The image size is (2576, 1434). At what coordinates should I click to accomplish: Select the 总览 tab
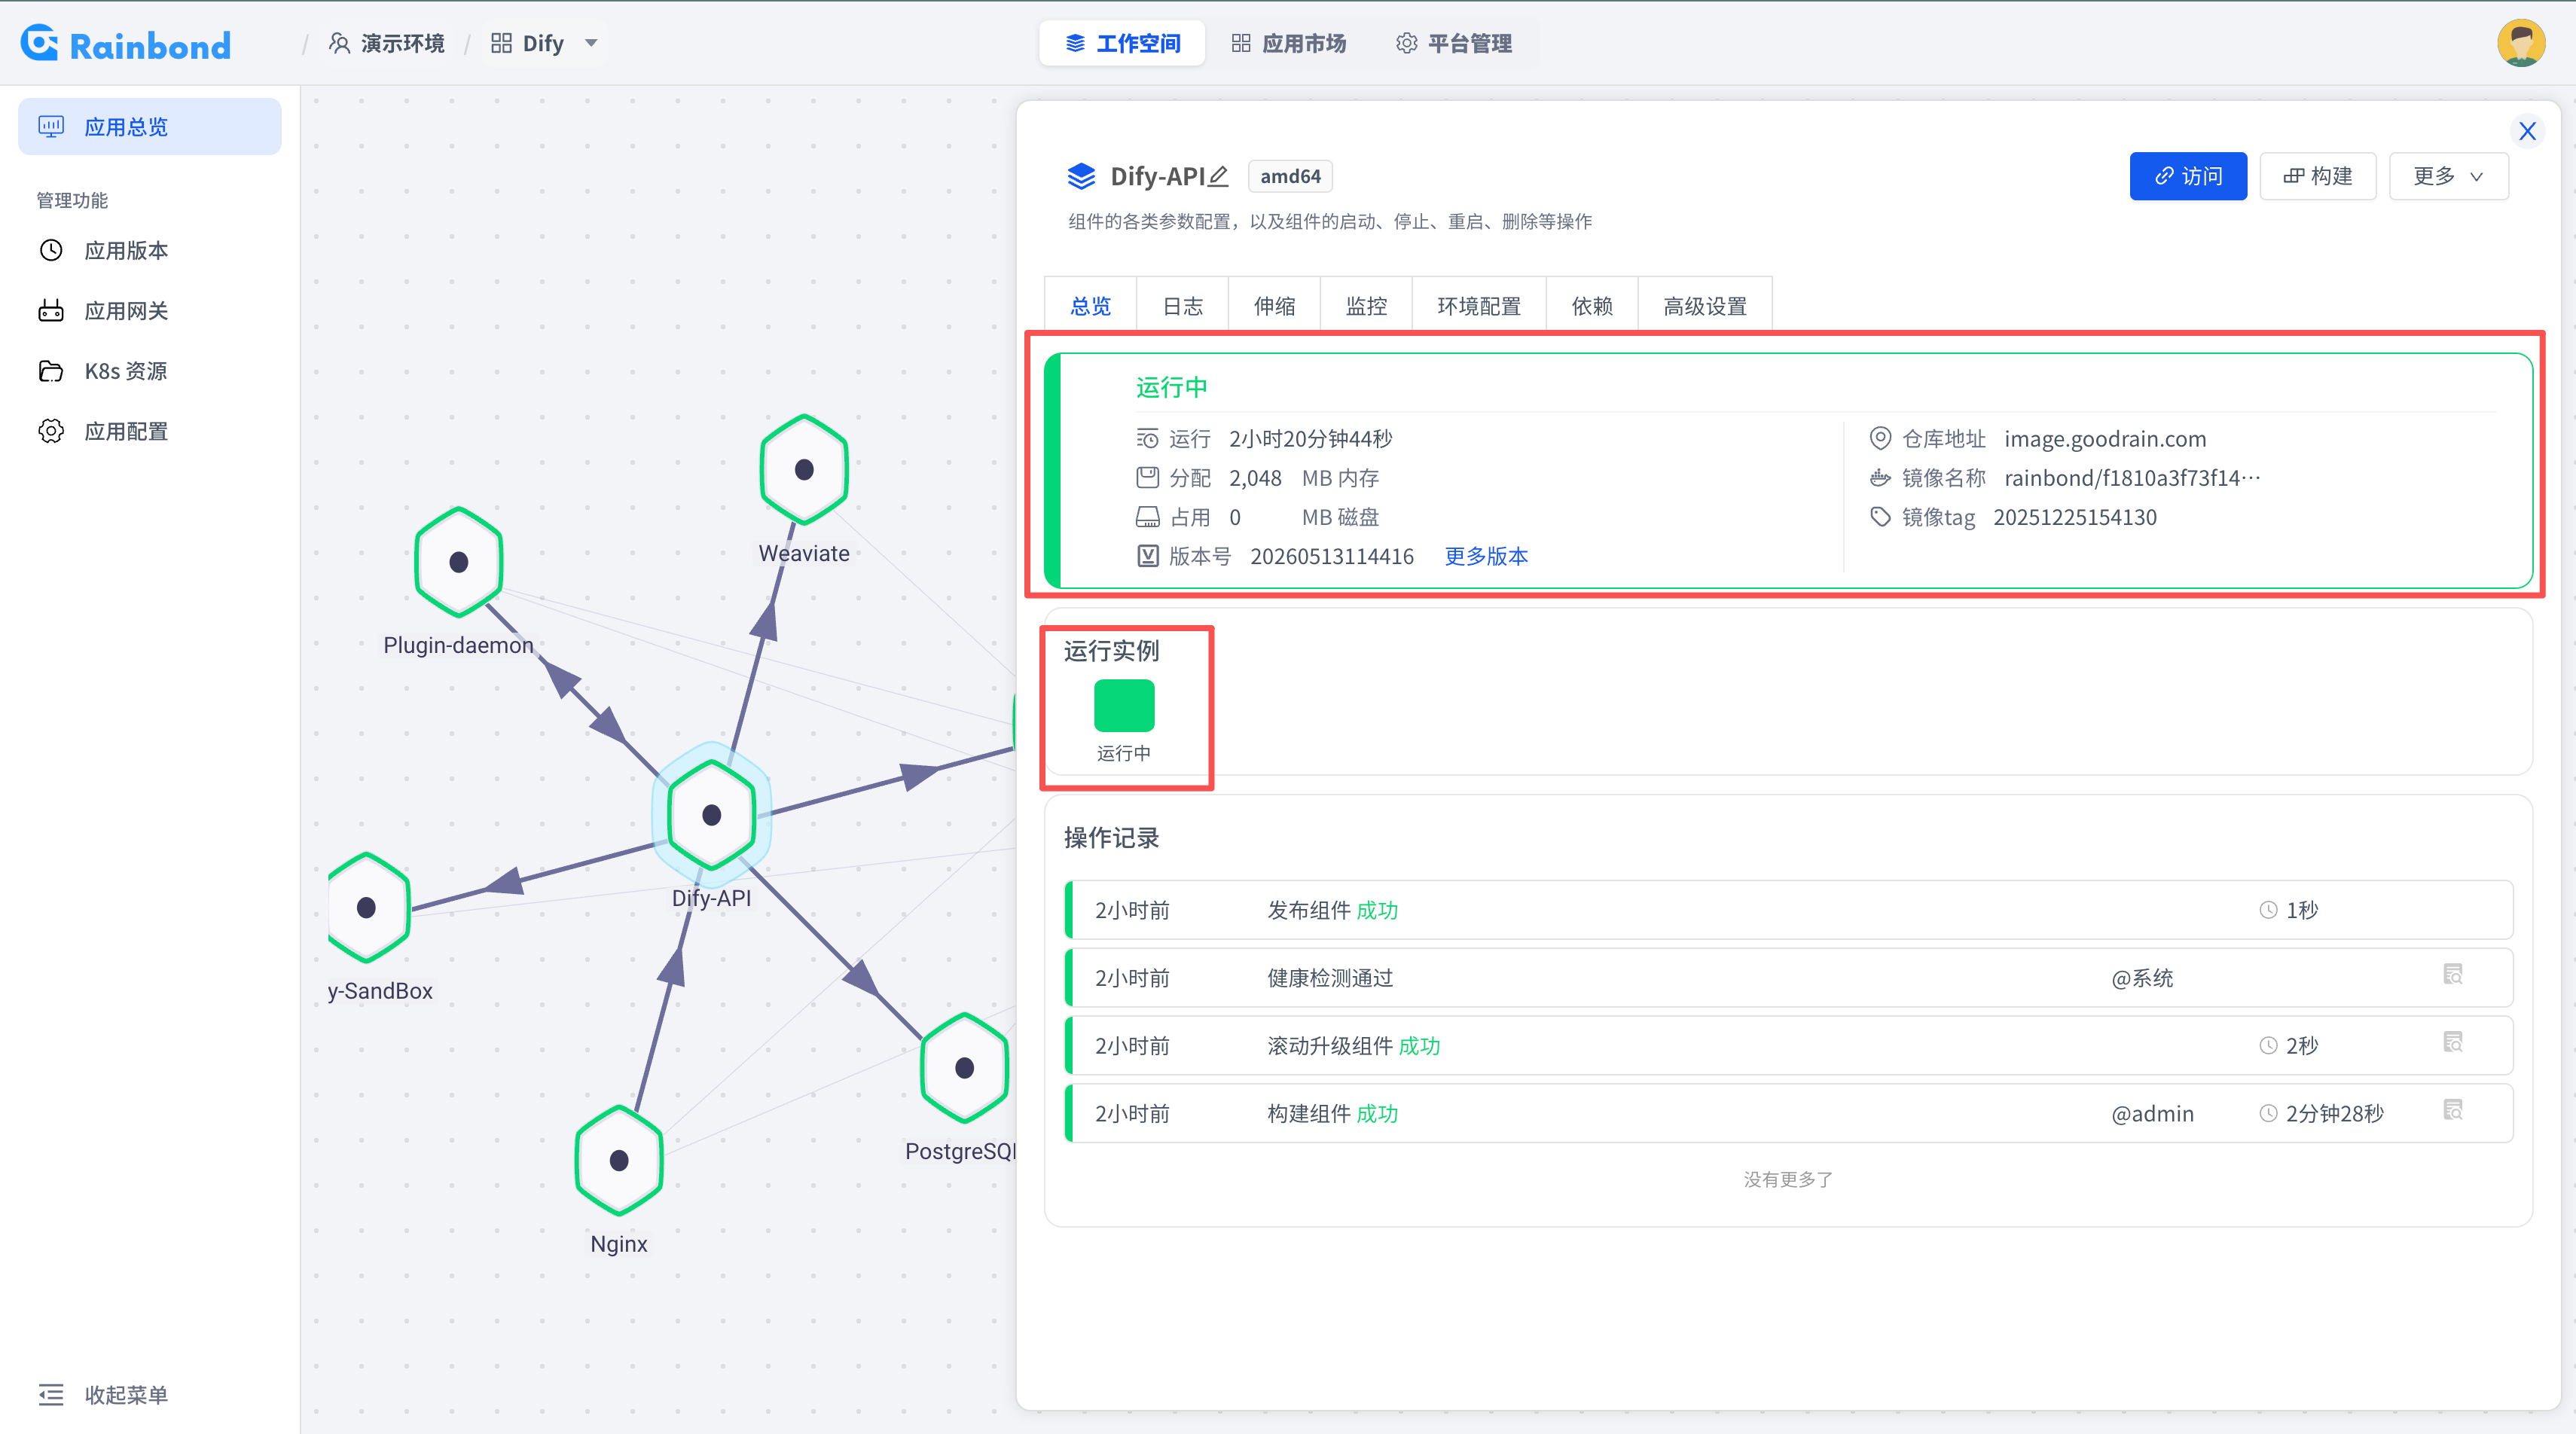pyautogui.click(x=1091, y=306)
